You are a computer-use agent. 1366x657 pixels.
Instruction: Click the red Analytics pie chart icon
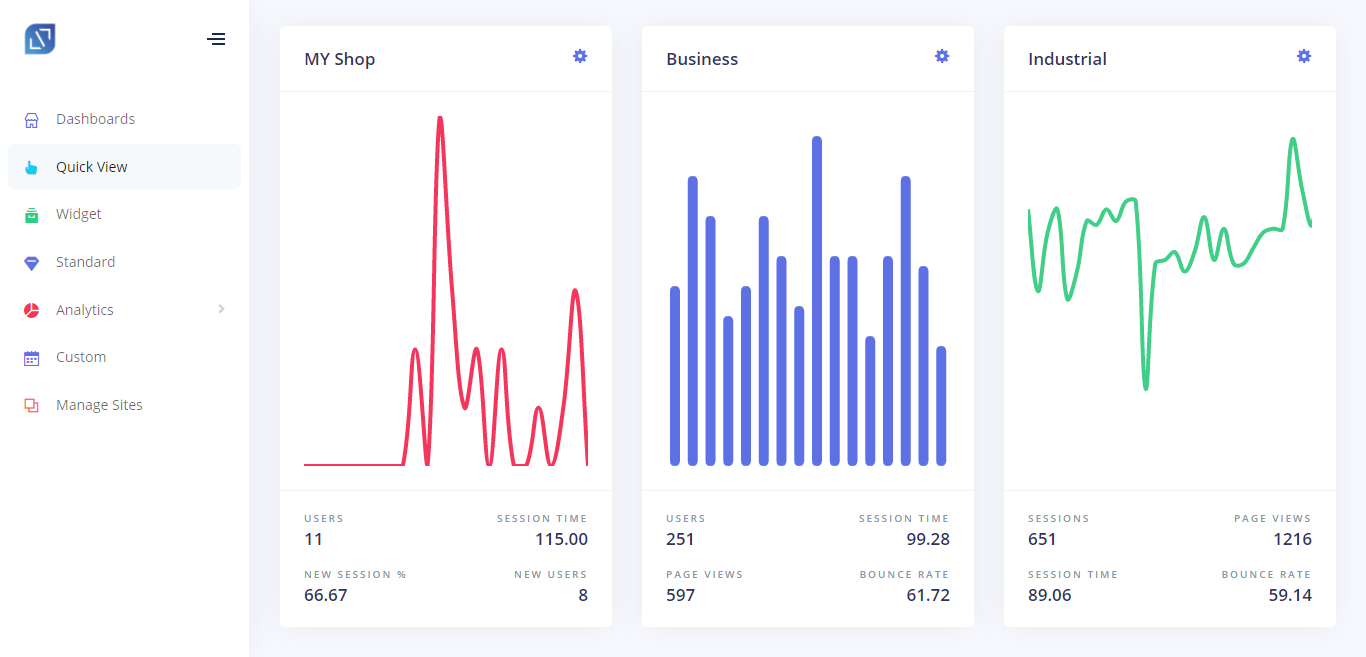[x=31, y=310]
